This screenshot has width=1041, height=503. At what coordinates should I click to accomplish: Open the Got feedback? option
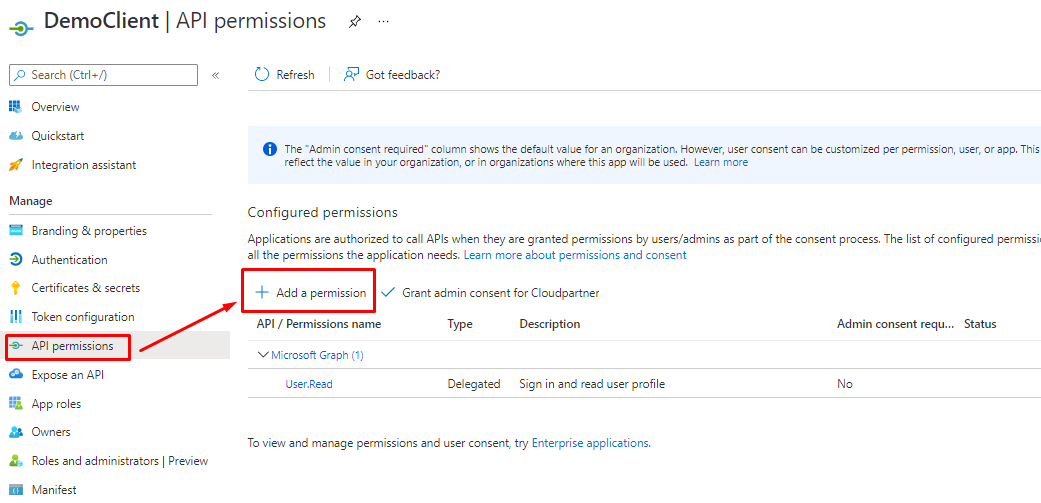[392, 75]
